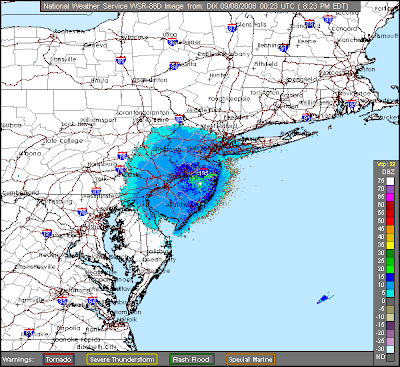
Task: Click the I-95 shield near Providence
Action: pos(351,104)
